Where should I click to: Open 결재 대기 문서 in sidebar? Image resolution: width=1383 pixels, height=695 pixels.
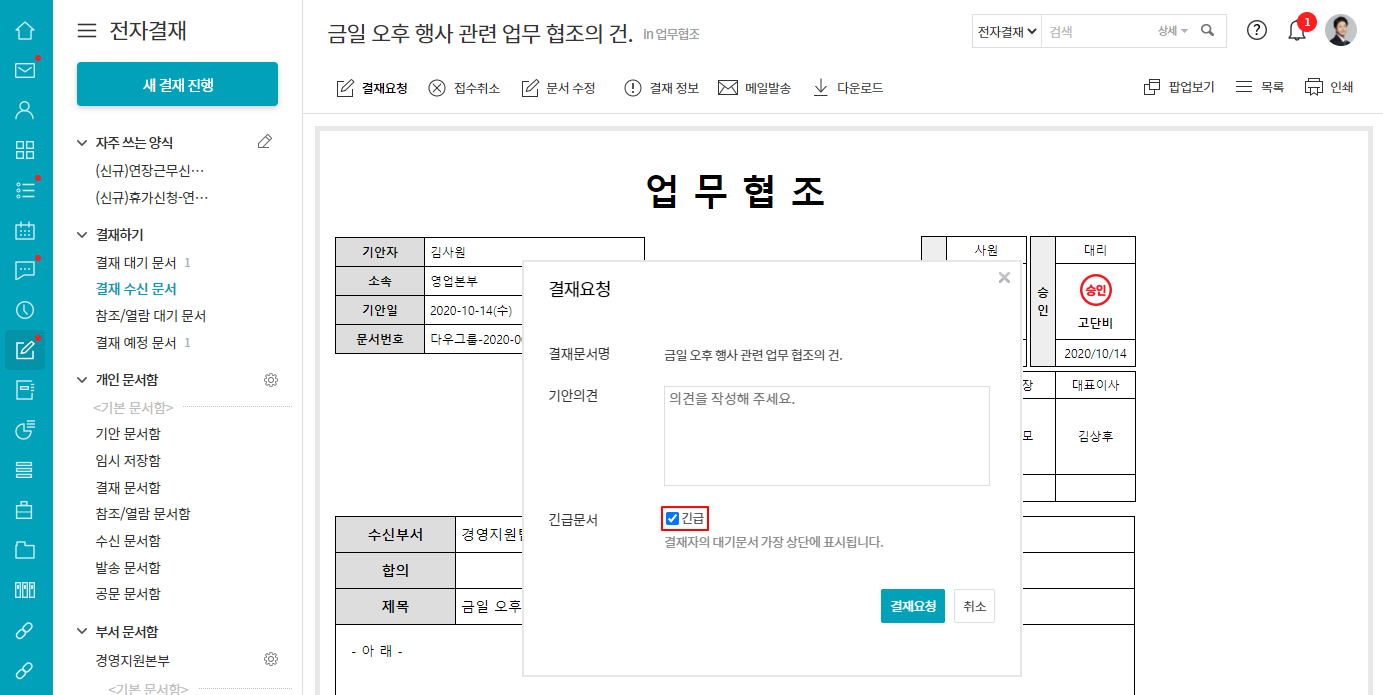pos(135,262)
